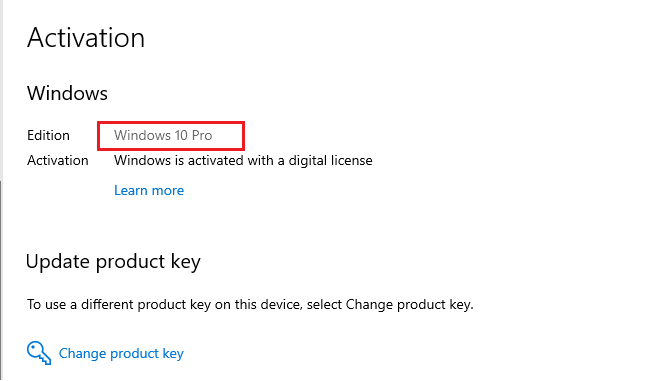
Task: Select the Update product key heading
Action: (113, 262)
